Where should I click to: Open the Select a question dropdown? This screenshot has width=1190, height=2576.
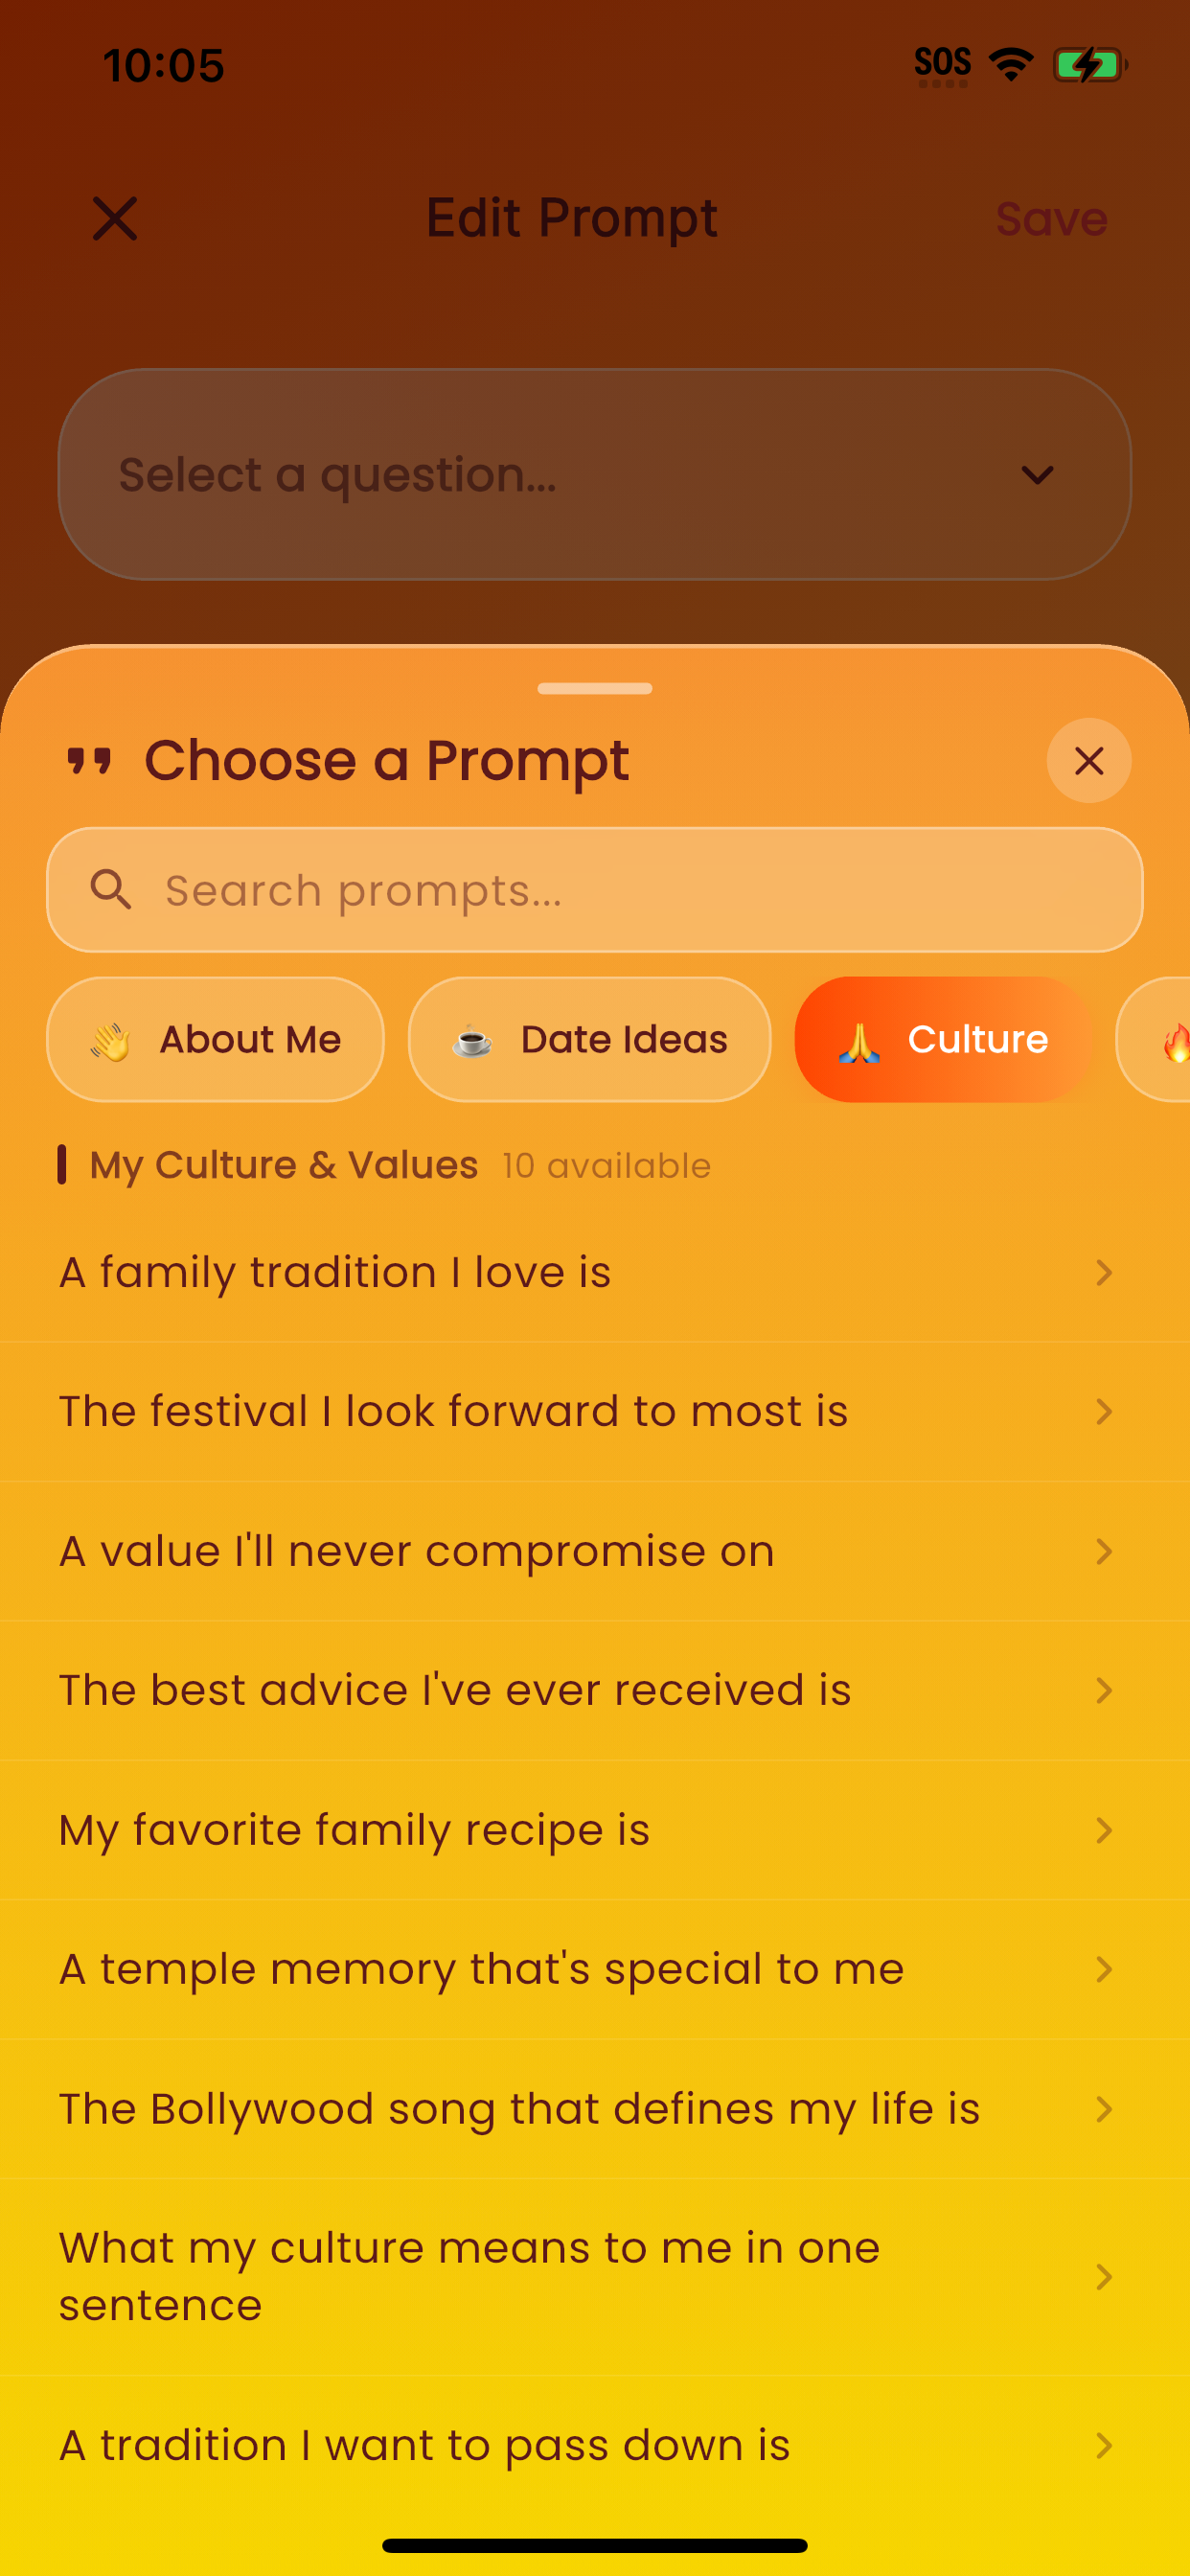coord(595,474)
